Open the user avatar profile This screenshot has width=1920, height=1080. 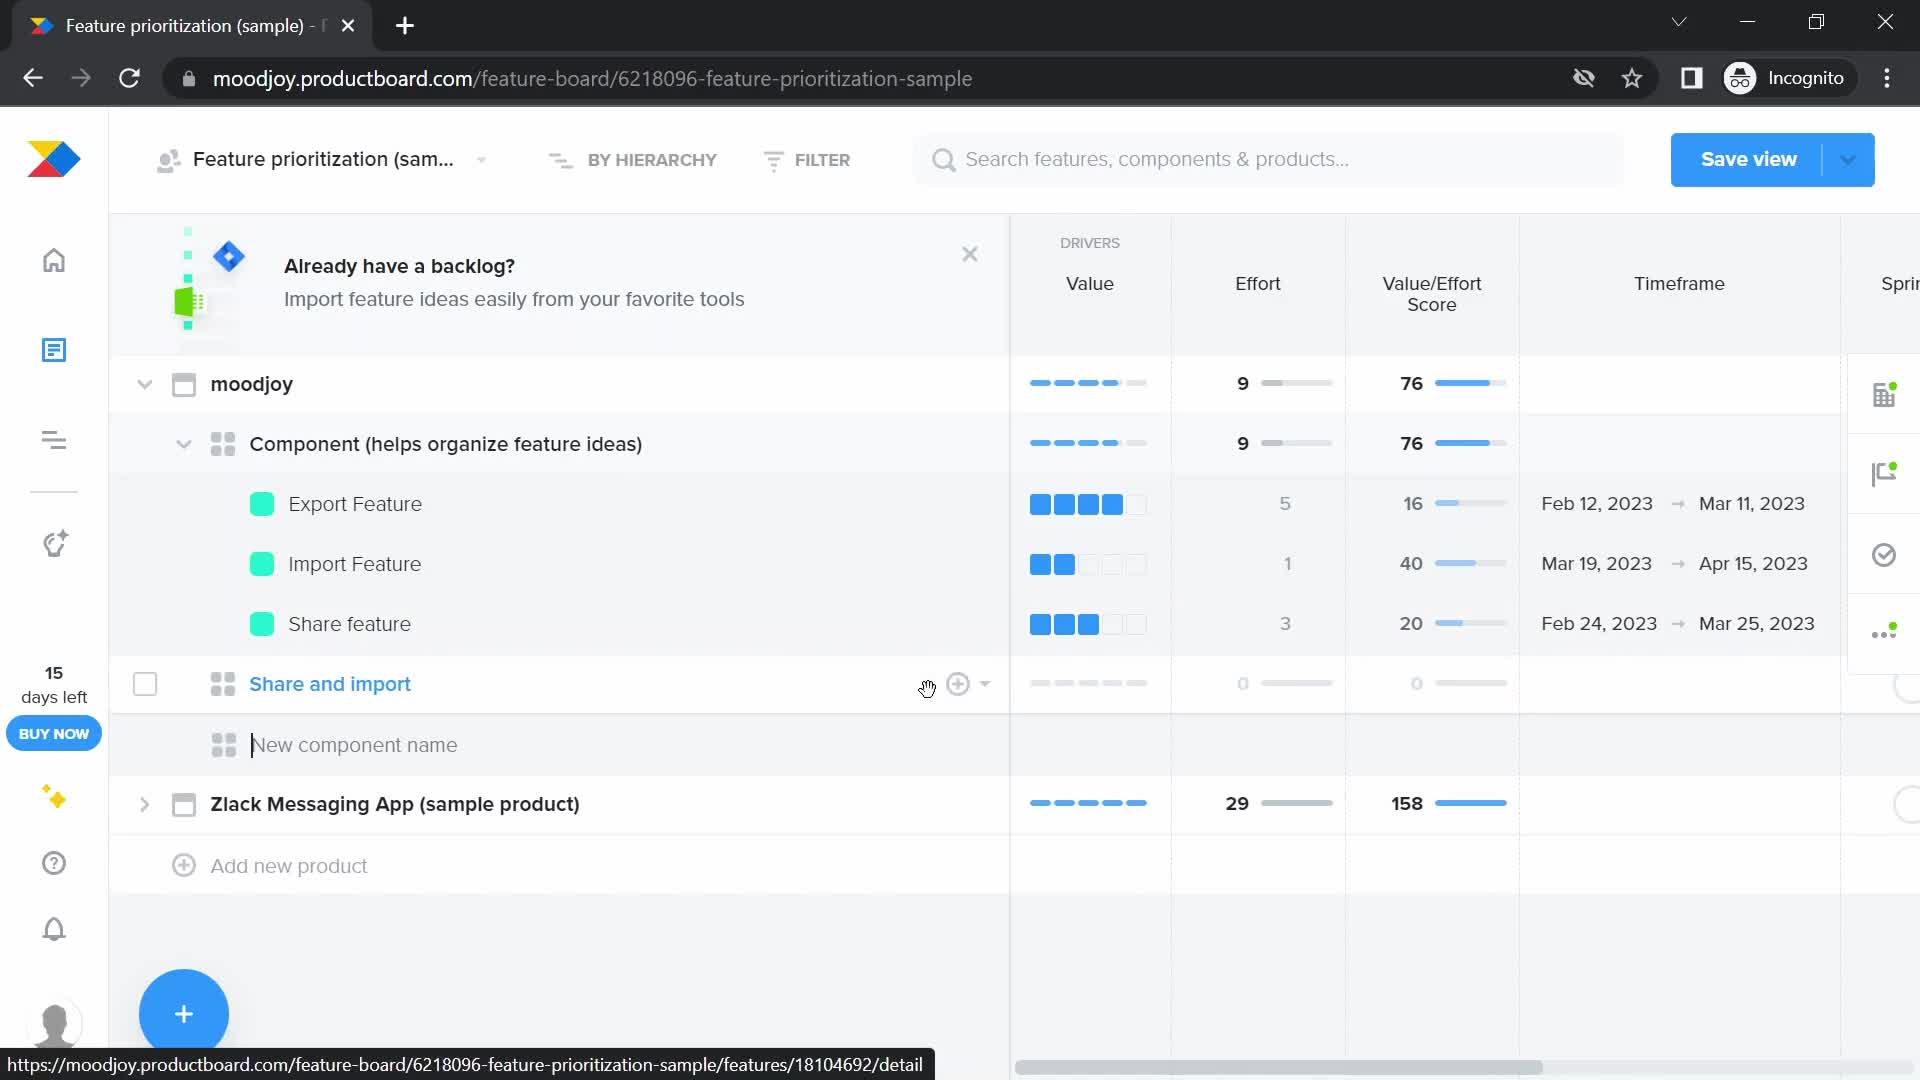click(x=54, y=1024)
